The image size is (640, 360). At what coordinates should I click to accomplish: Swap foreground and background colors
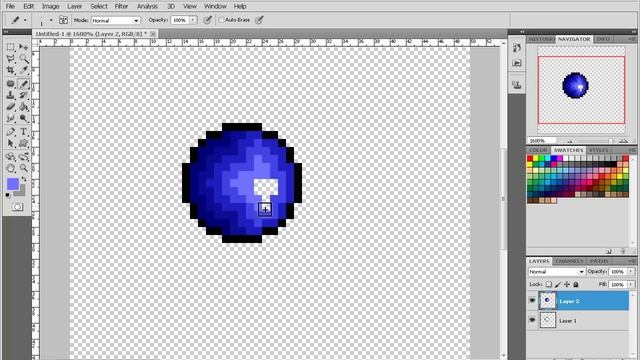(24, 180)
